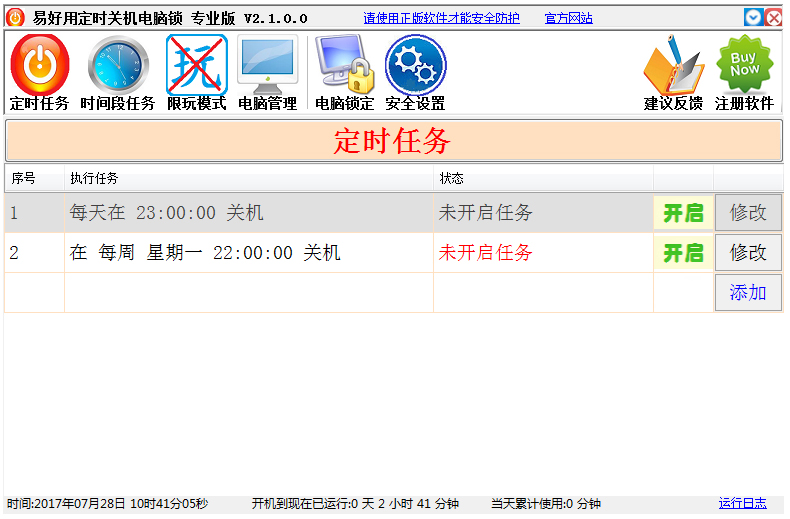Click 修改 for the 23:00:00 daily task
The height and width of the screenshot is (519, 790).
(748, 212)
